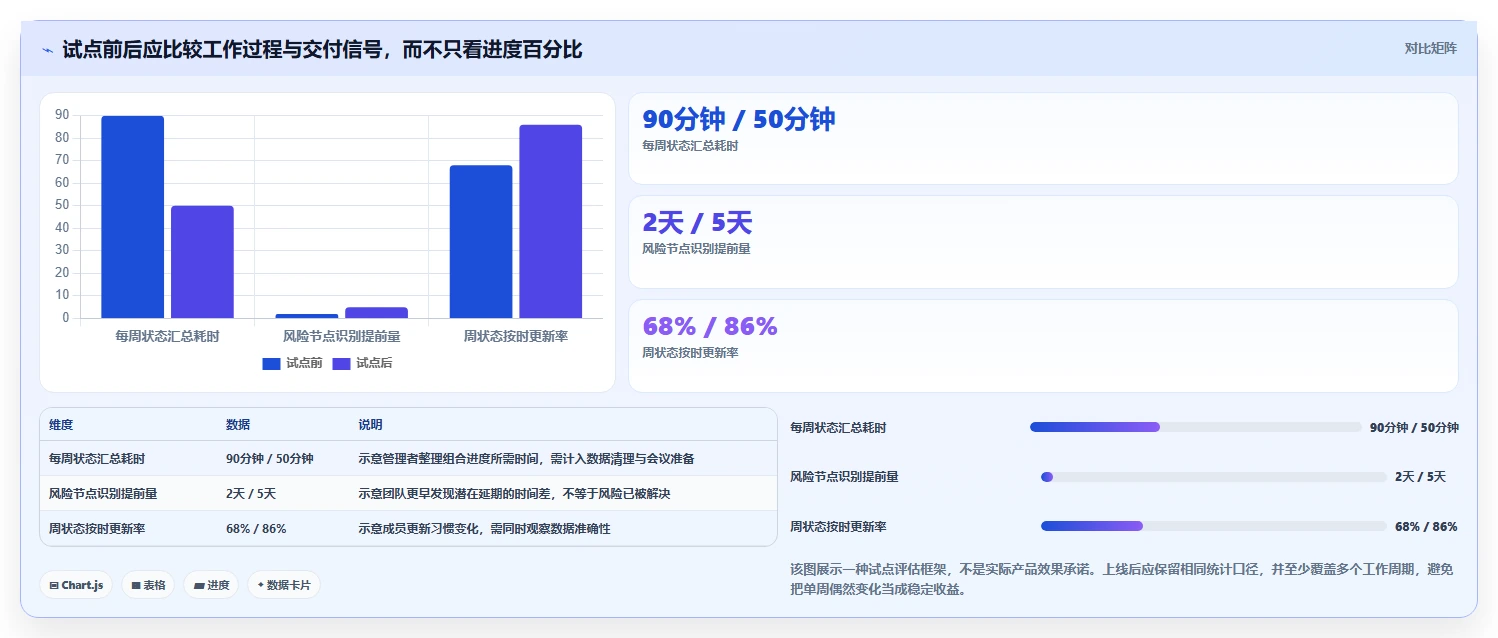Click the 周状态按时更新率 table row label
Image resolution: width=1498 pixels, height=638 pixels.
point(97,528)
